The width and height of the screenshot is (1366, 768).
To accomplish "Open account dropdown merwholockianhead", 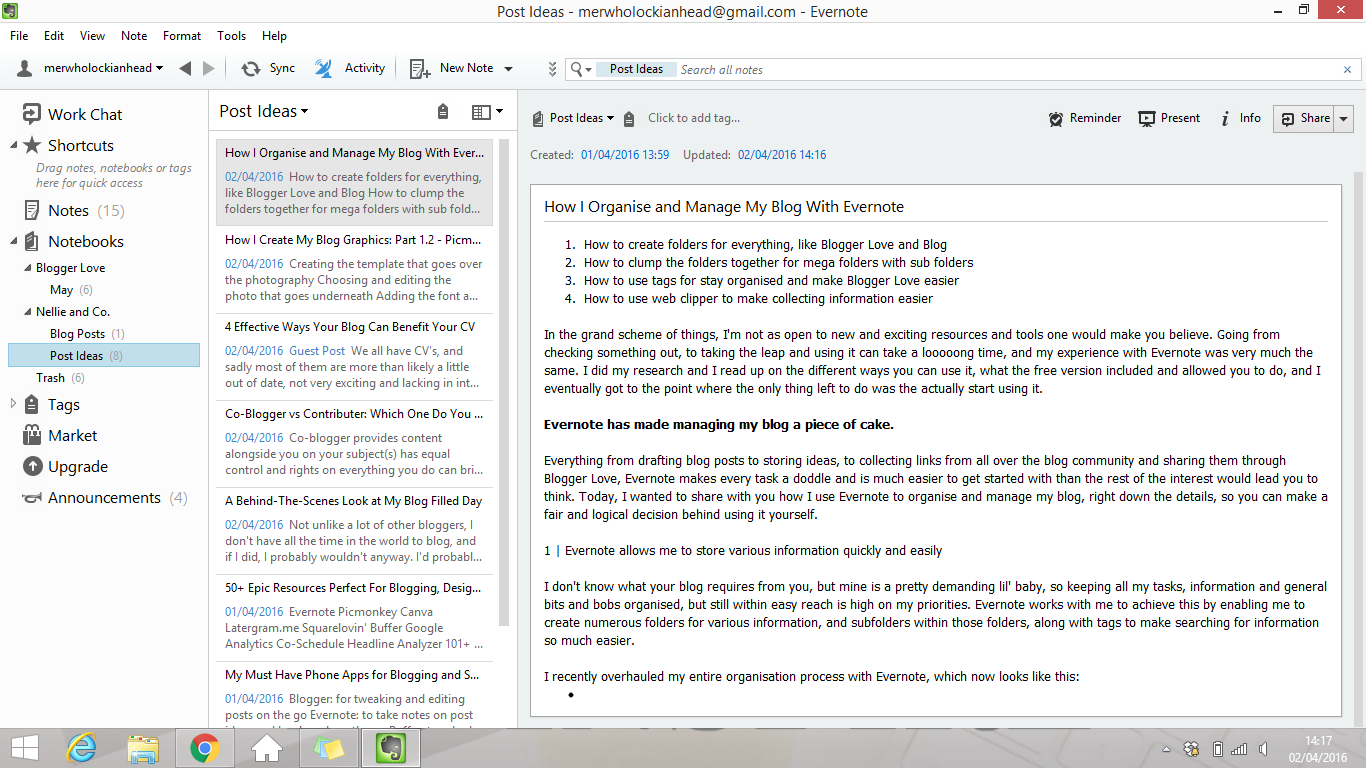I will [x=103, y=68].
